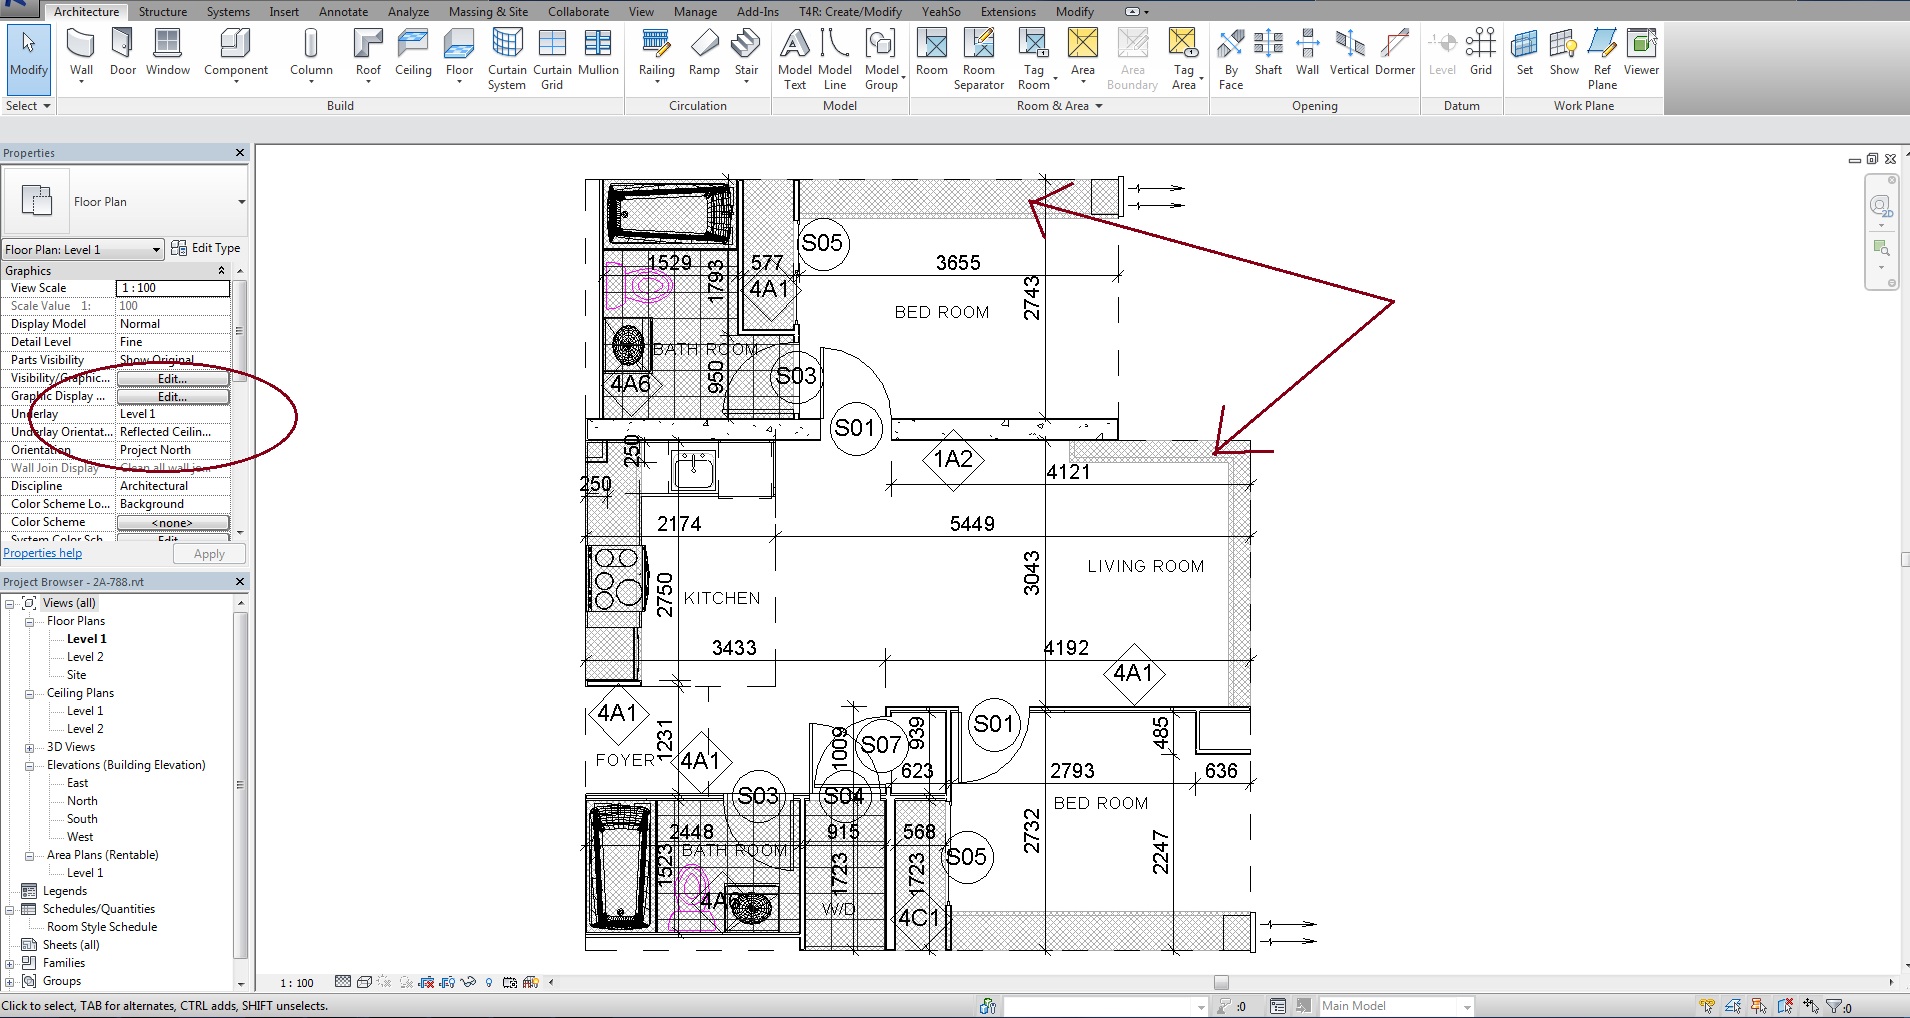Switch to the Collaborate tab

point(578,12)
